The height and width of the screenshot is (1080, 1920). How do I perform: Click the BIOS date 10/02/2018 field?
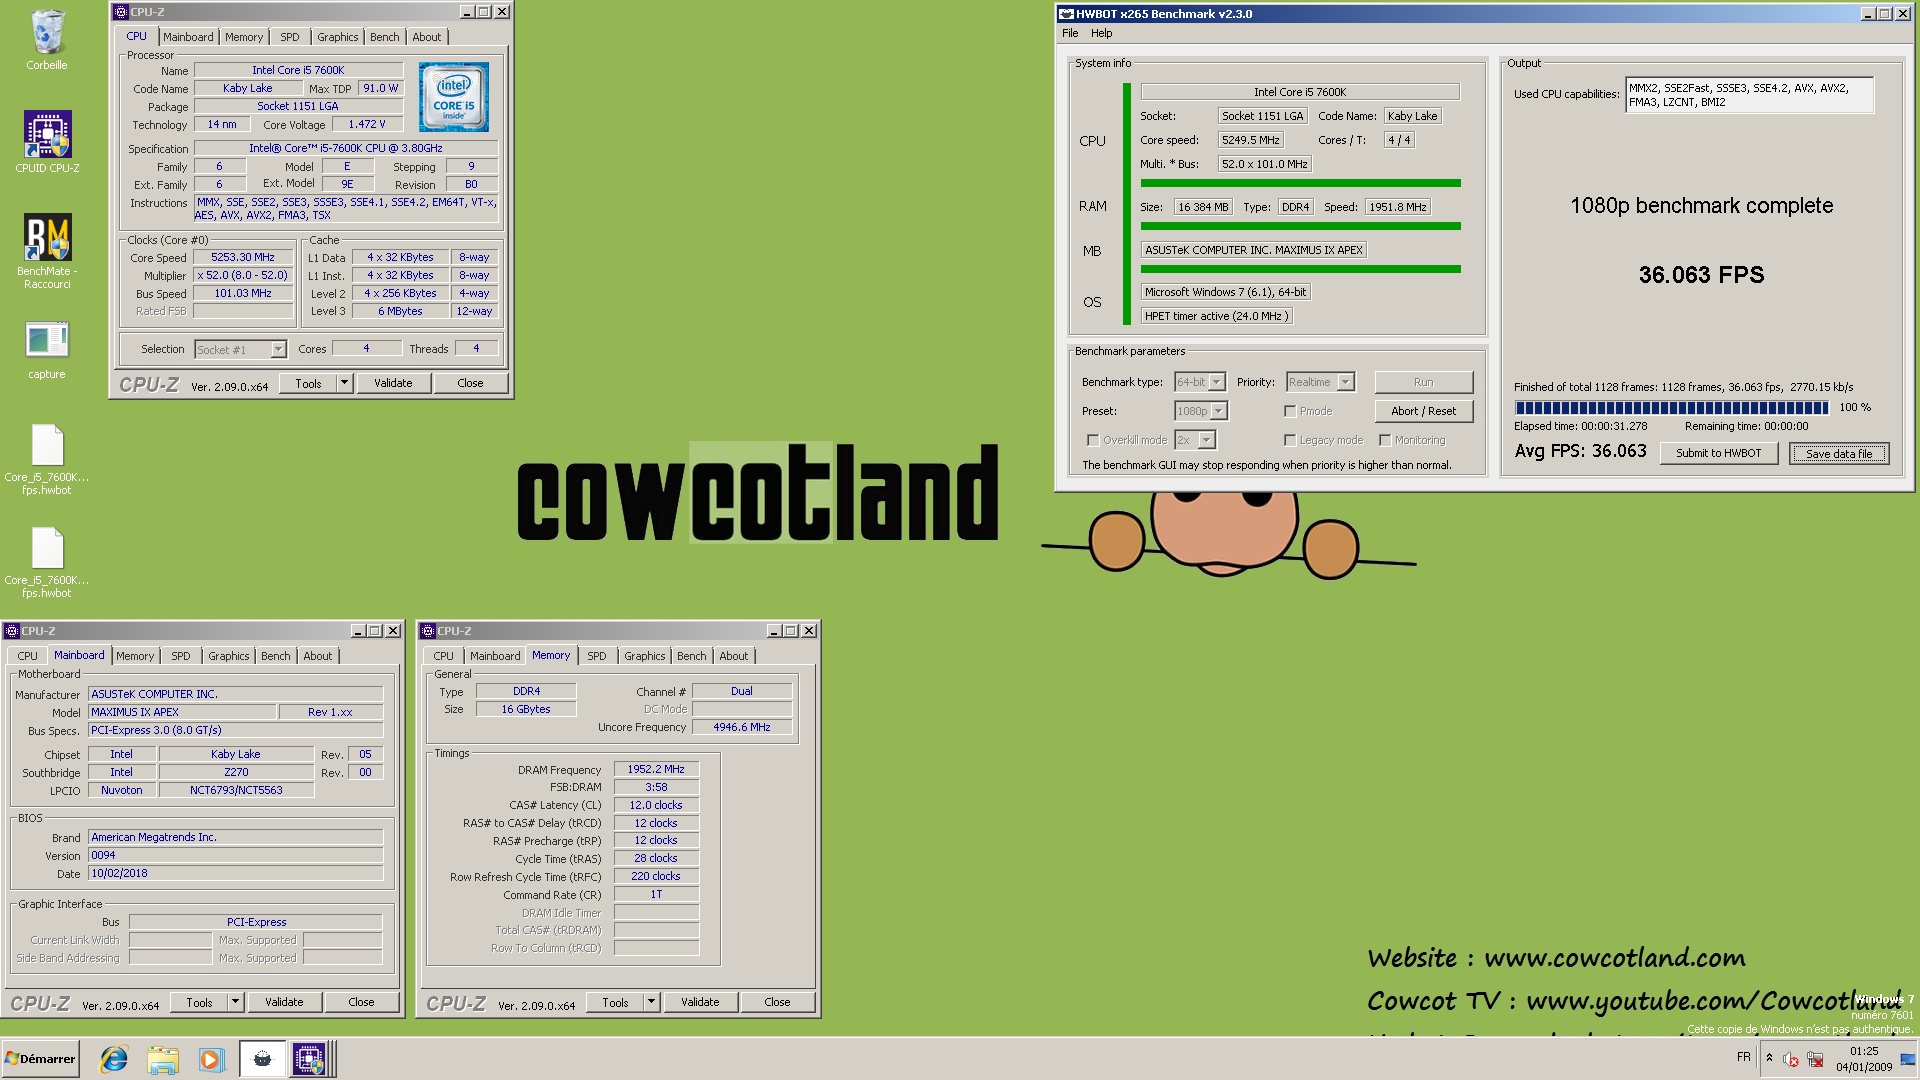pyautogui.click(x=235, y=873)
